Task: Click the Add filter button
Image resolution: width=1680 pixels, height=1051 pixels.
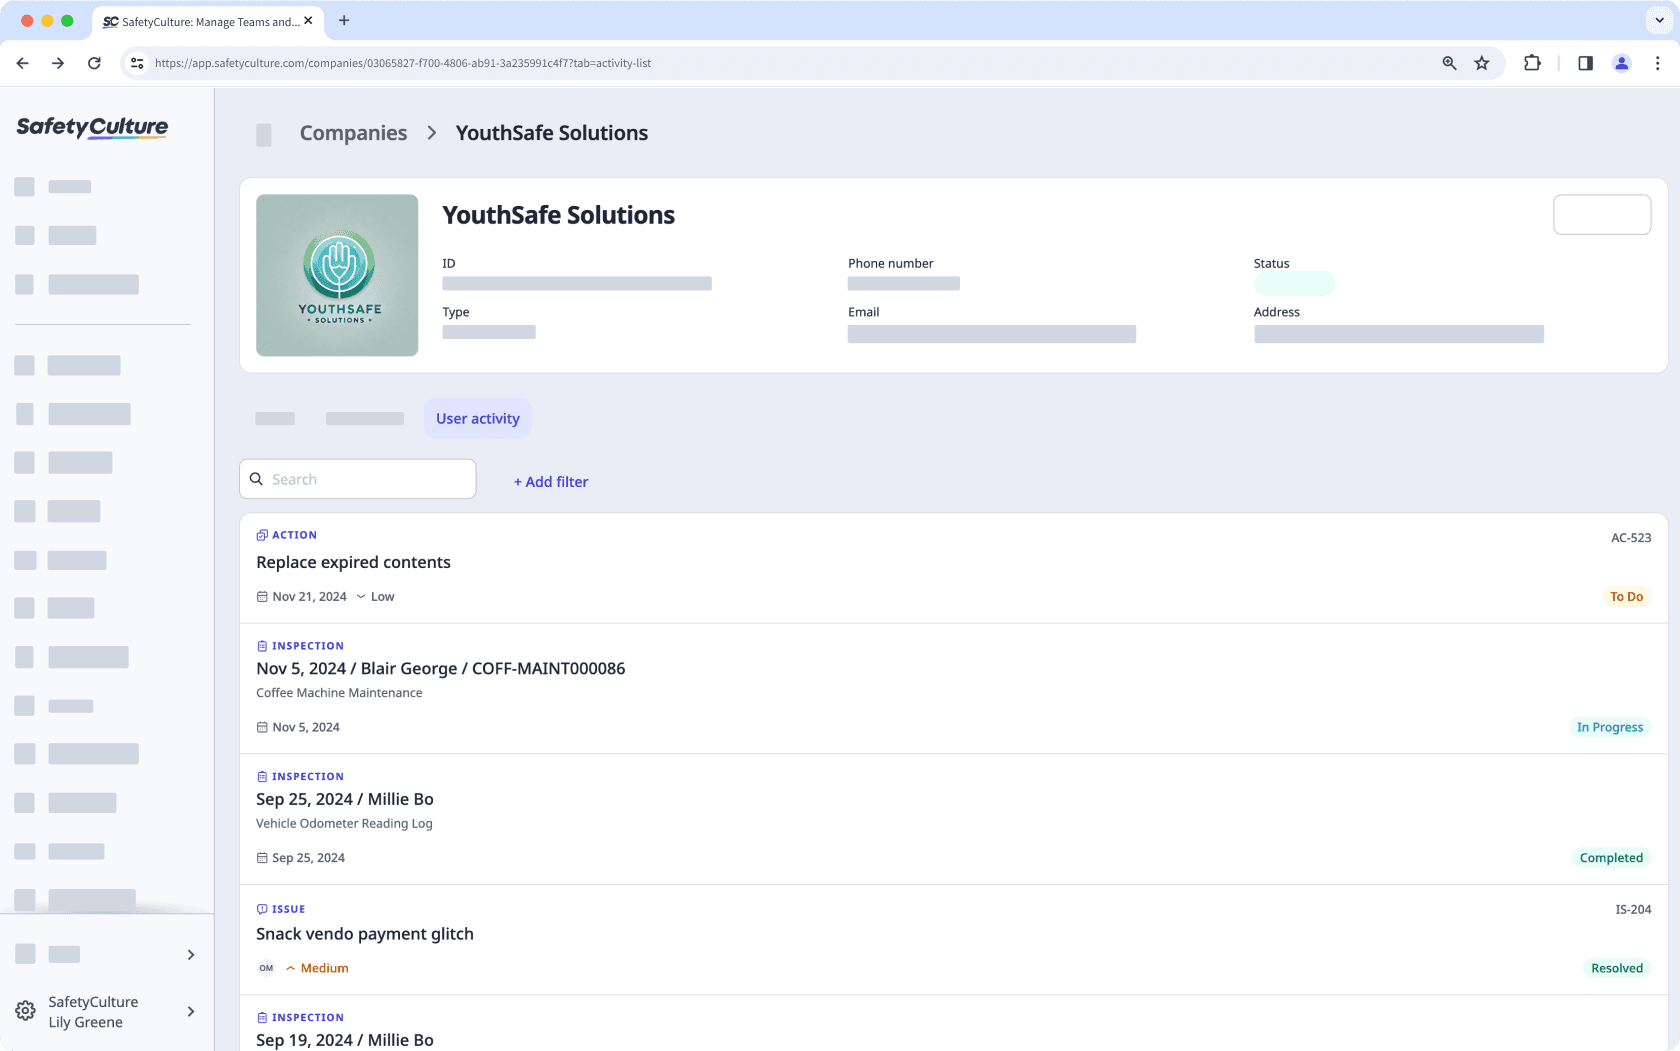Action: click(551, 481)
